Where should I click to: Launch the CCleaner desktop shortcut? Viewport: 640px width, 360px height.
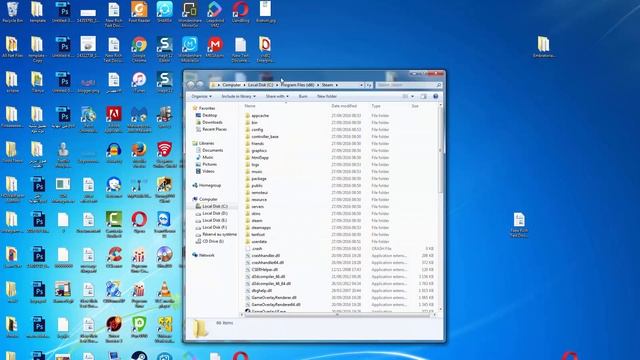click(x=114, y=257)
